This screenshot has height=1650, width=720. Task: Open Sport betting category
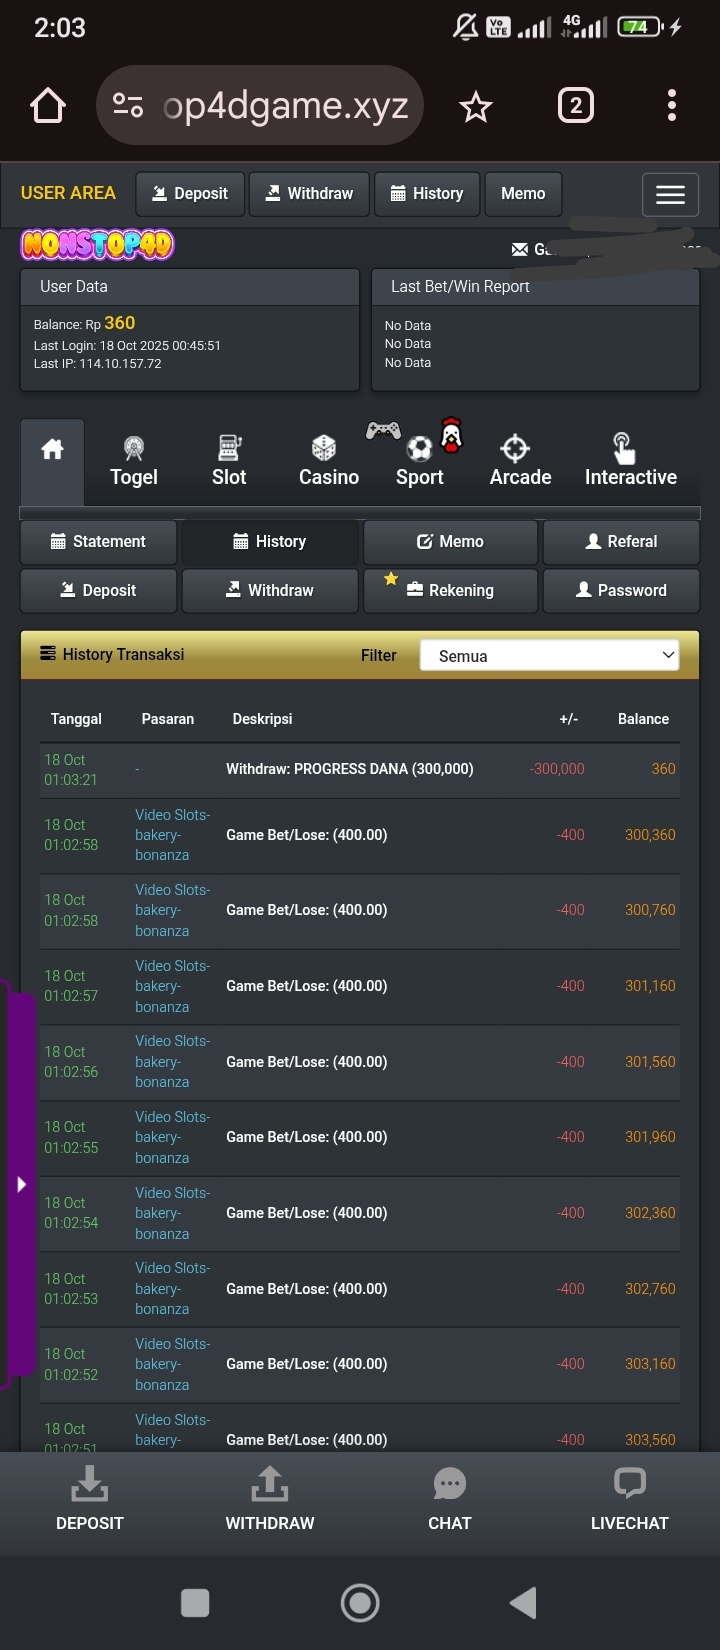pyautogui.click(x=420, y=461)
